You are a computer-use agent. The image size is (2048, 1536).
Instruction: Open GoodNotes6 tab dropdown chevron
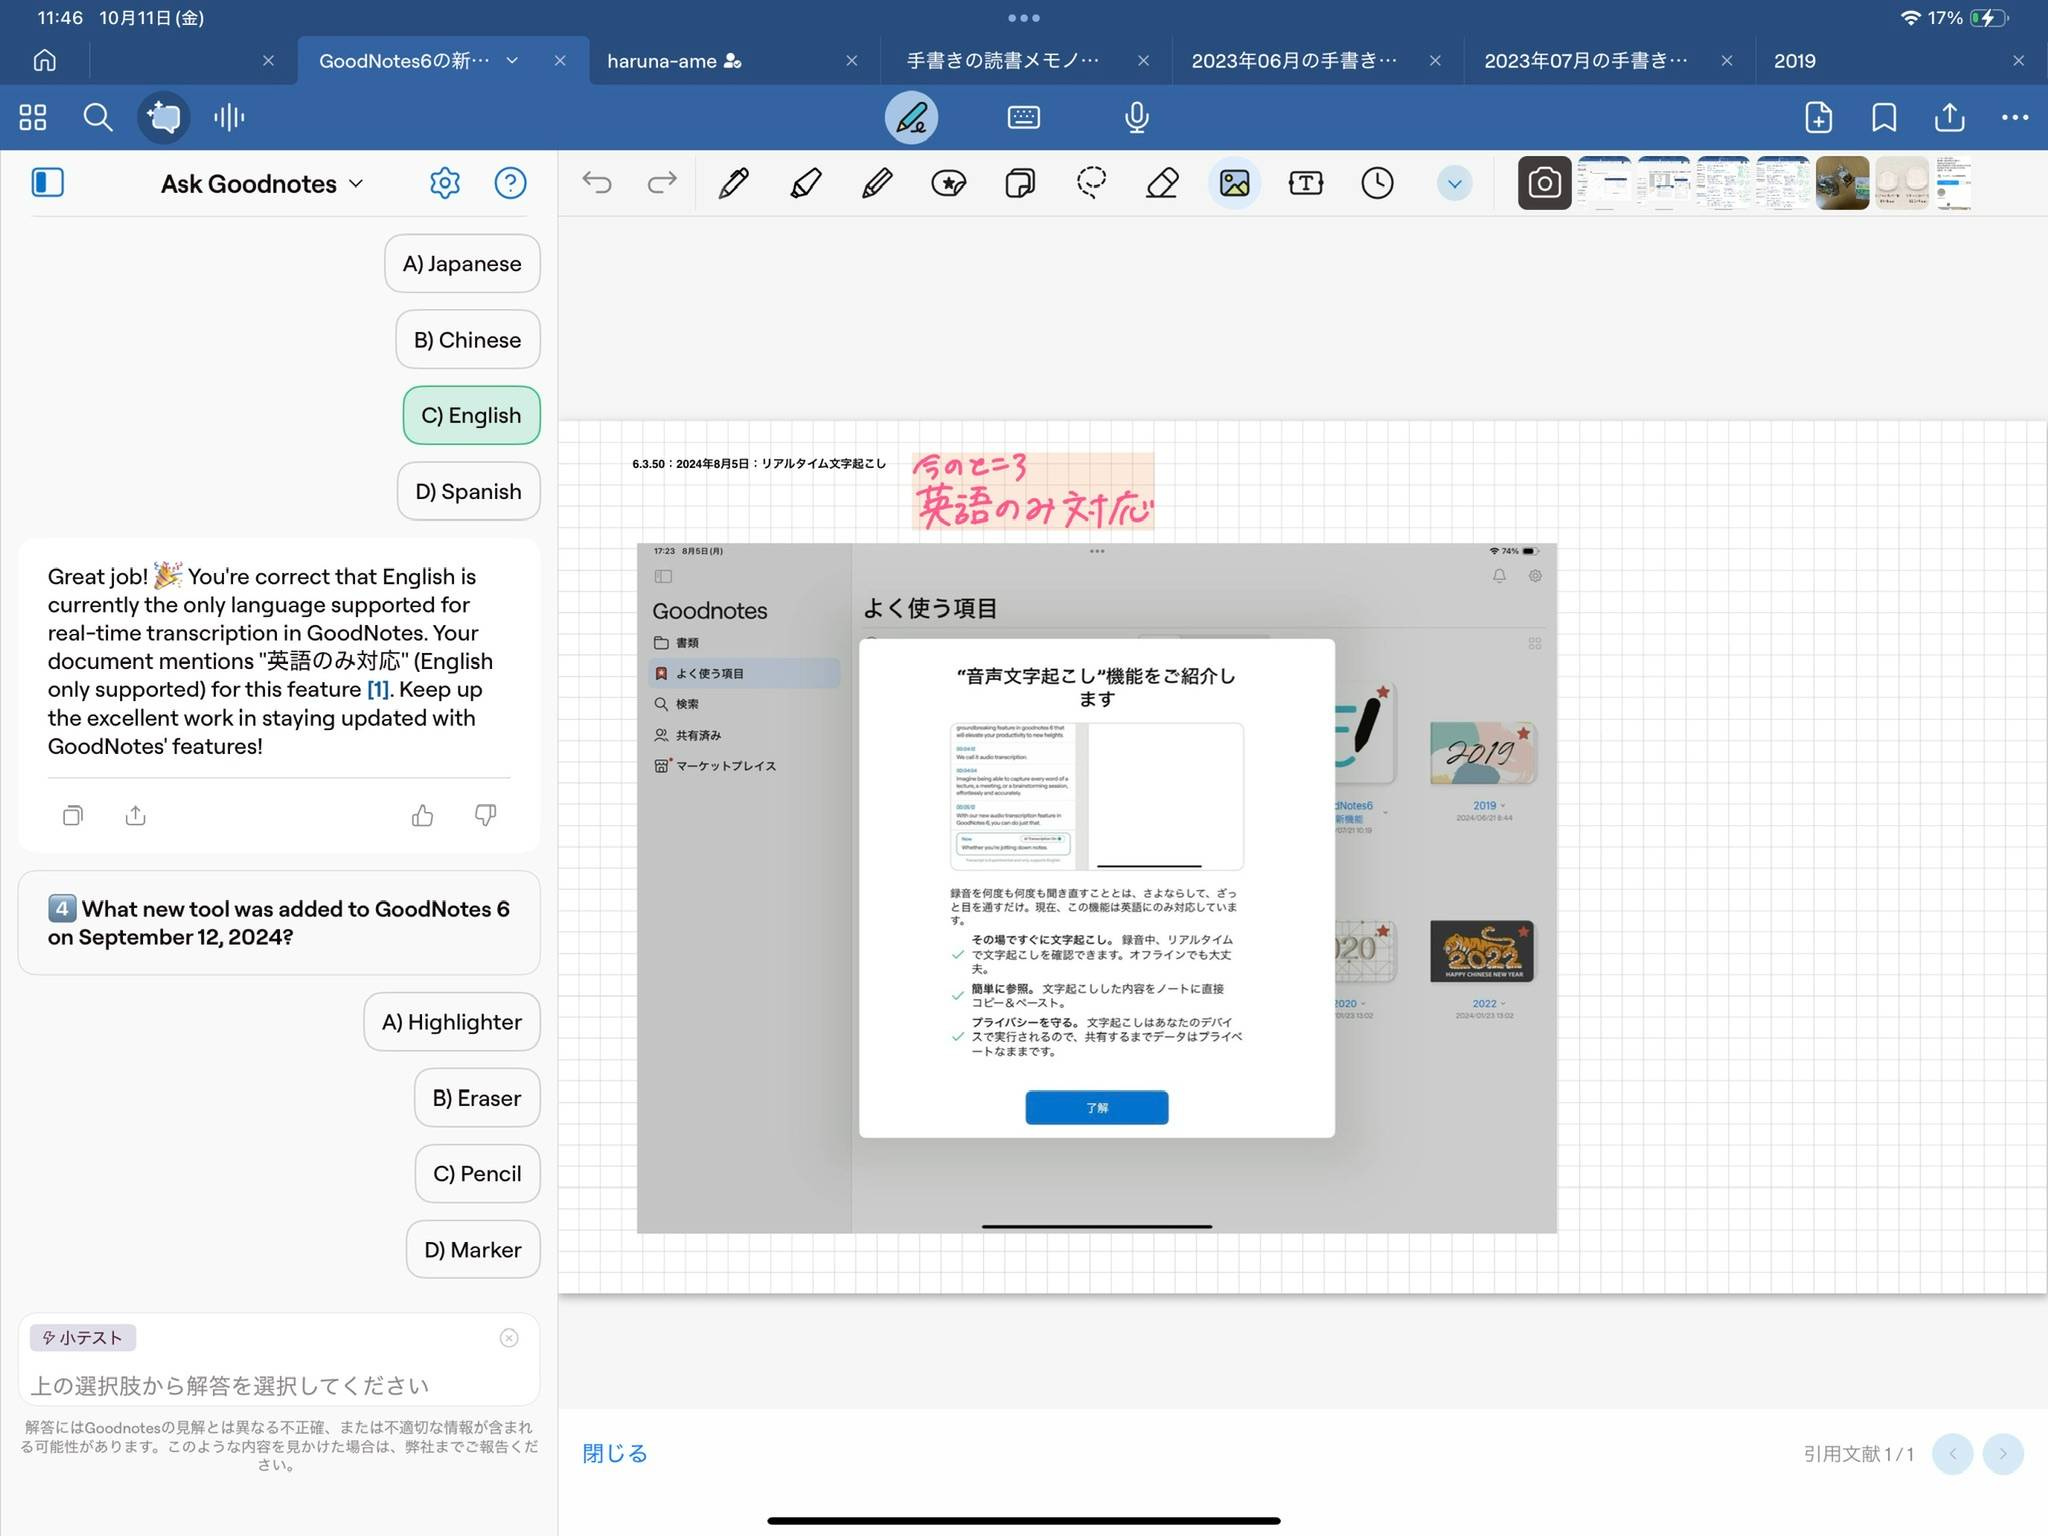[512, 61]
